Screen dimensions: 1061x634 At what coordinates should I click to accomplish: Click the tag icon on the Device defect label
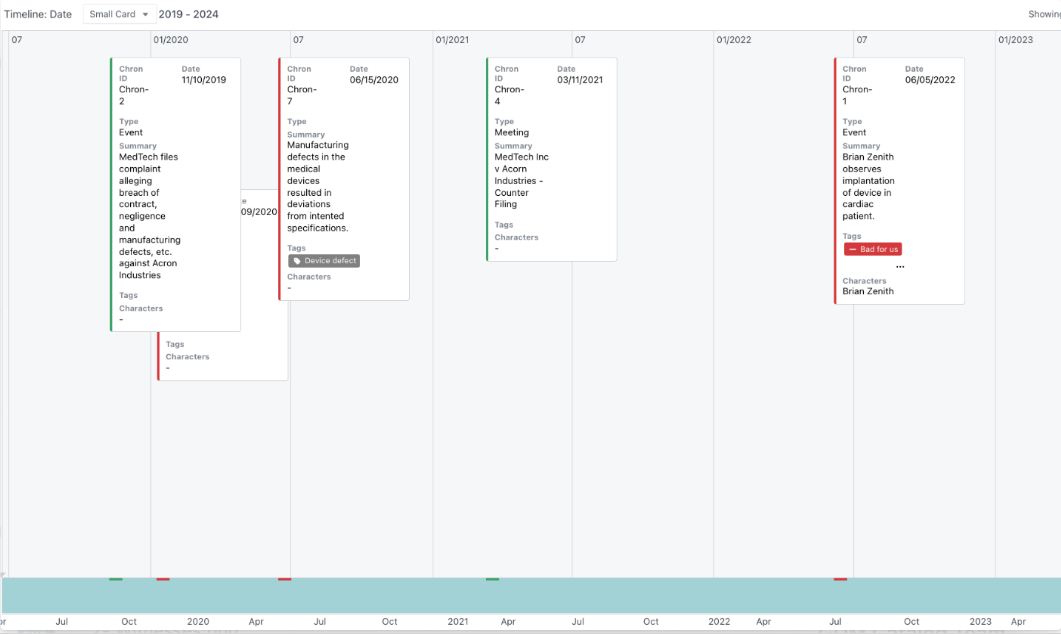point(297,261)
